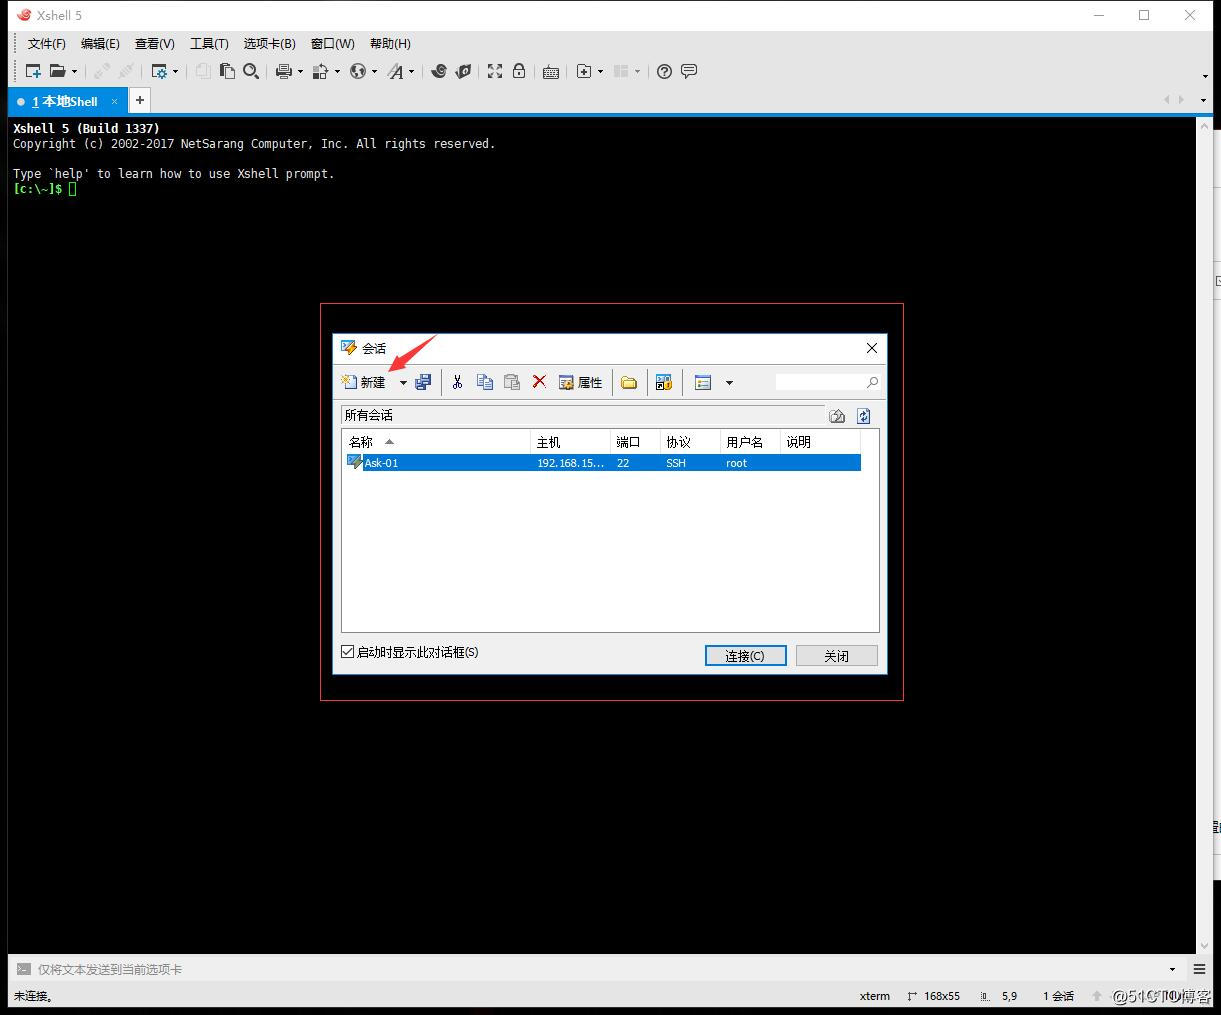The image size is (1221, 1015).
Task: Click the compose bar 仅将文本发送到当前选项卡 field
Action: 600,969
